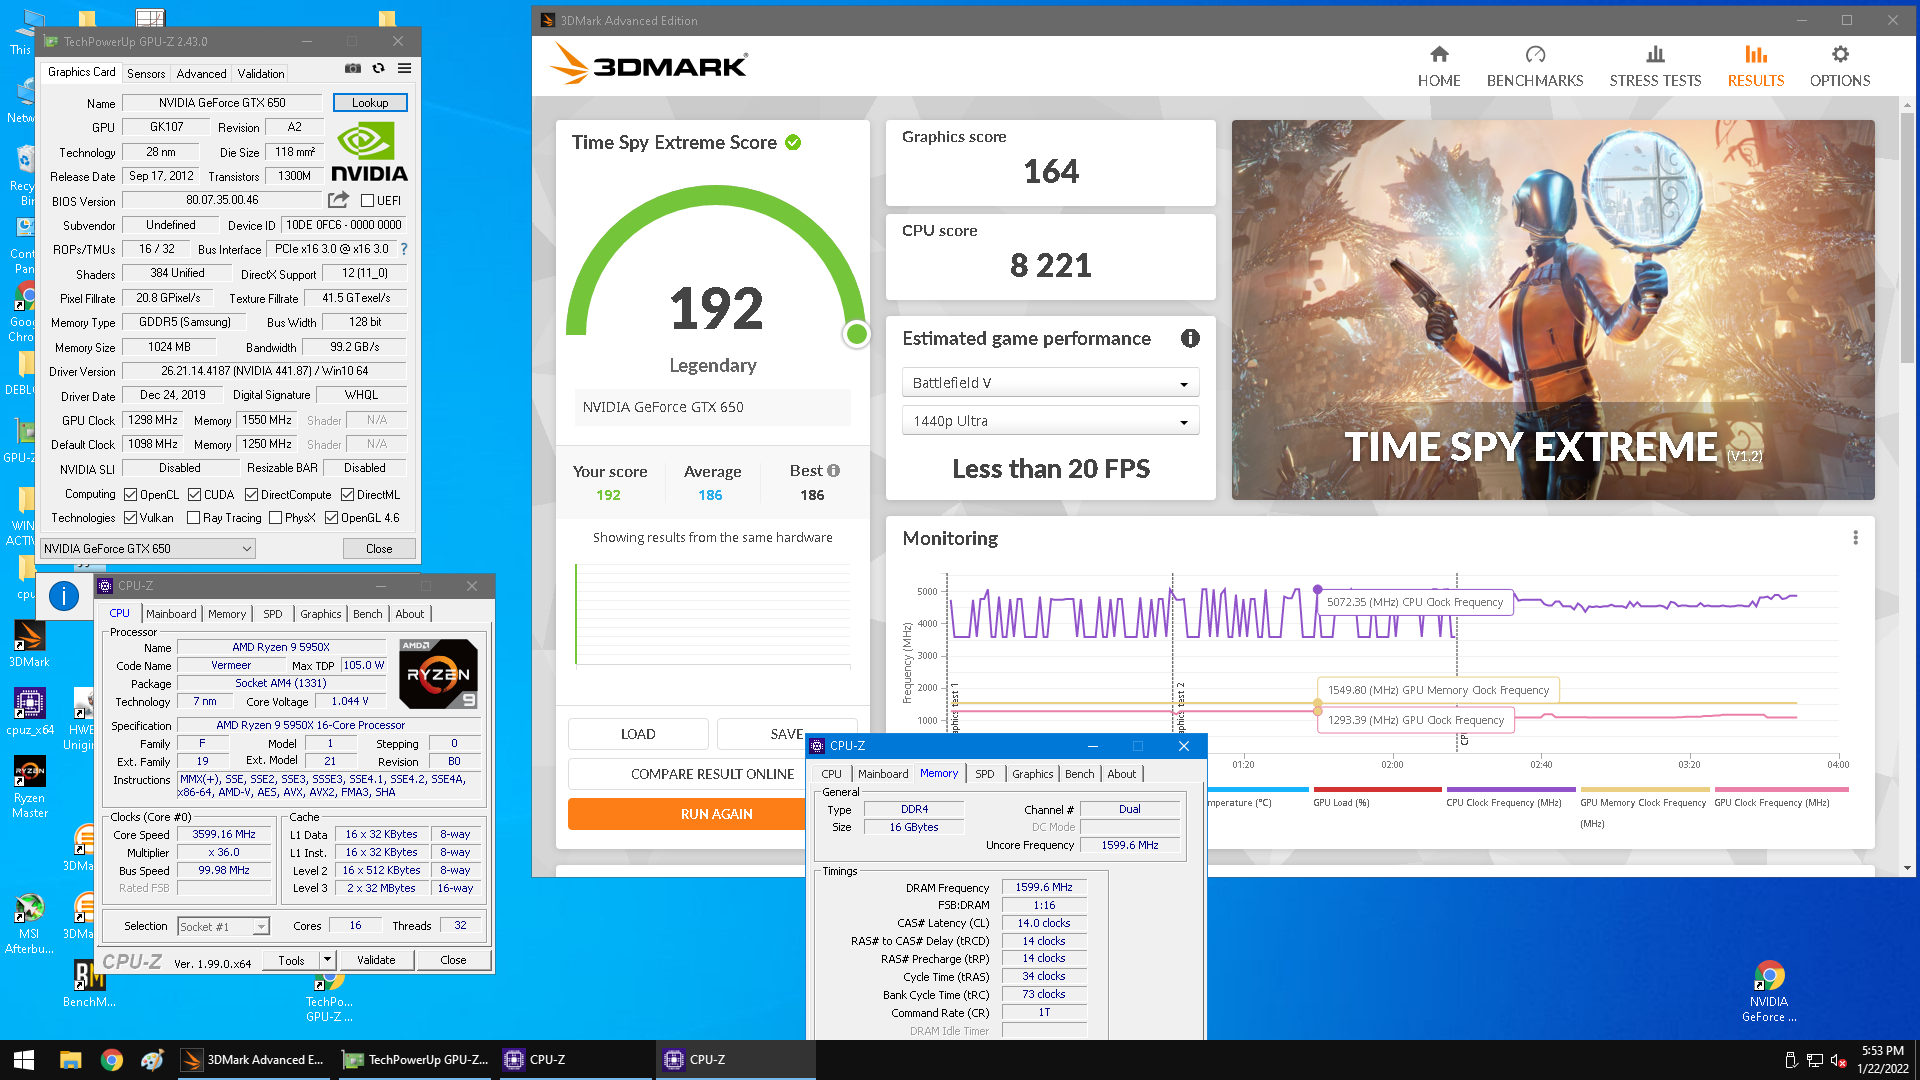Click the info icon next to Best score
Image resolution: width=1920 pixels, height=1080 pixels.
coord(834,470)
